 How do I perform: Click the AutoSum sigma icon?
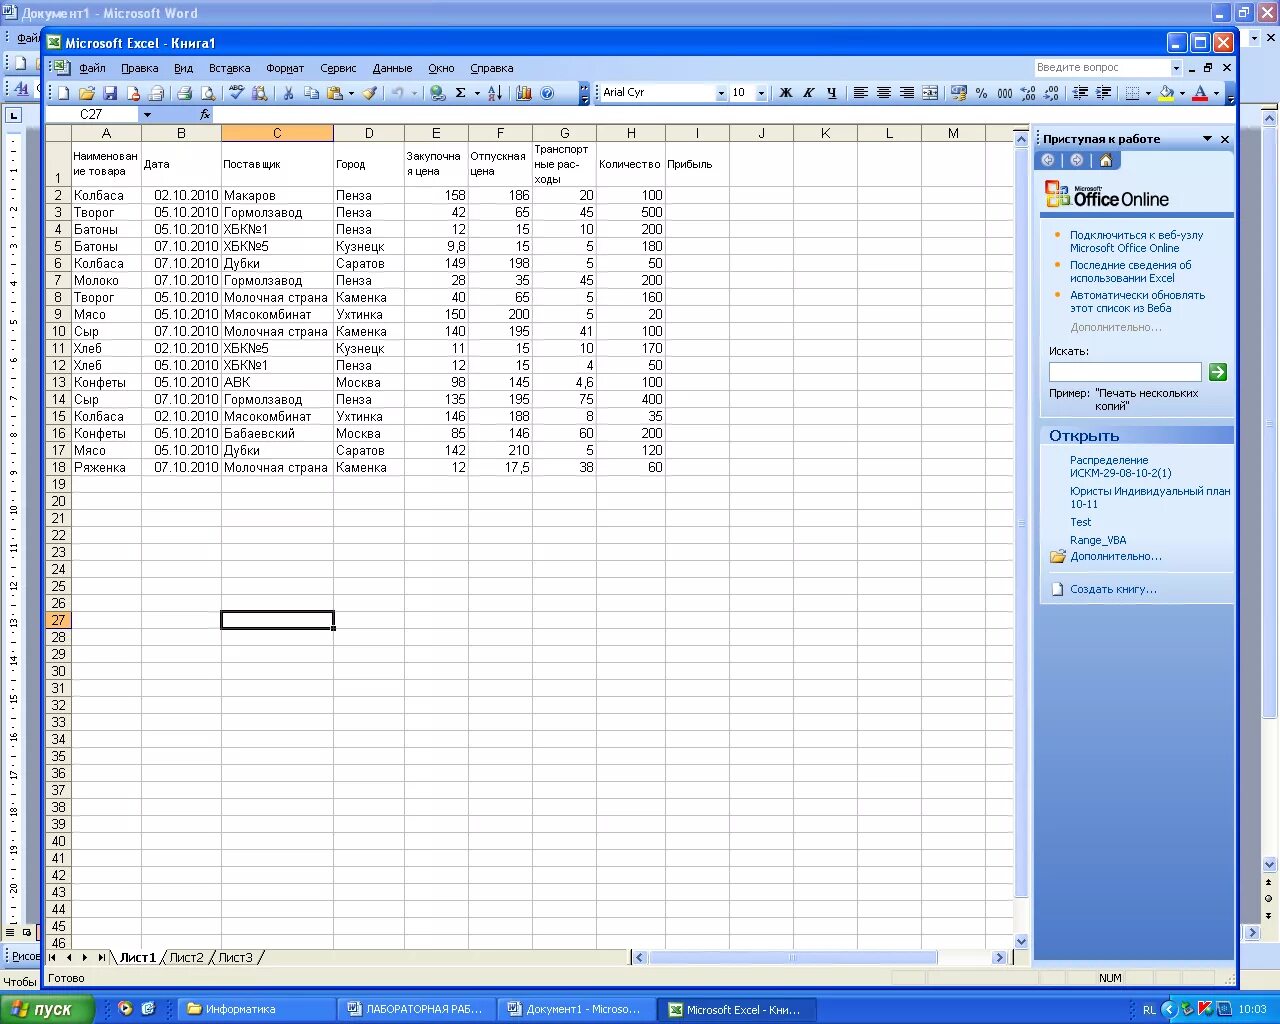coord(461,93)
